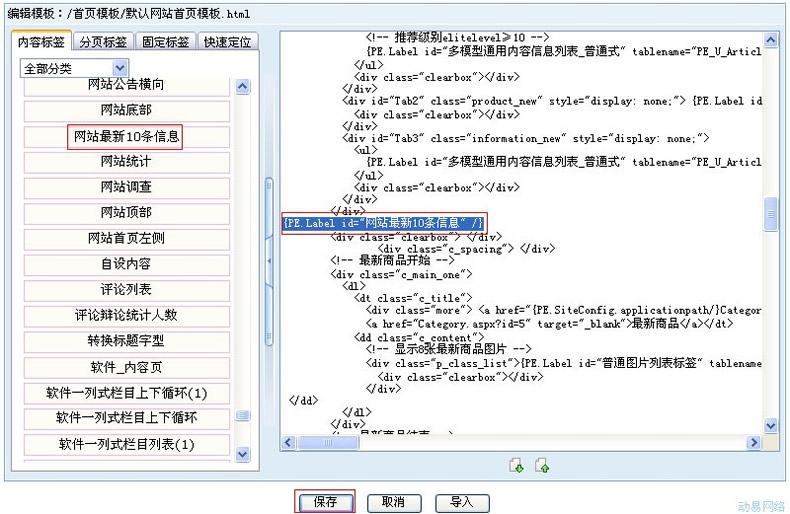Switch to the 内容标签 tab

point(41,41)
